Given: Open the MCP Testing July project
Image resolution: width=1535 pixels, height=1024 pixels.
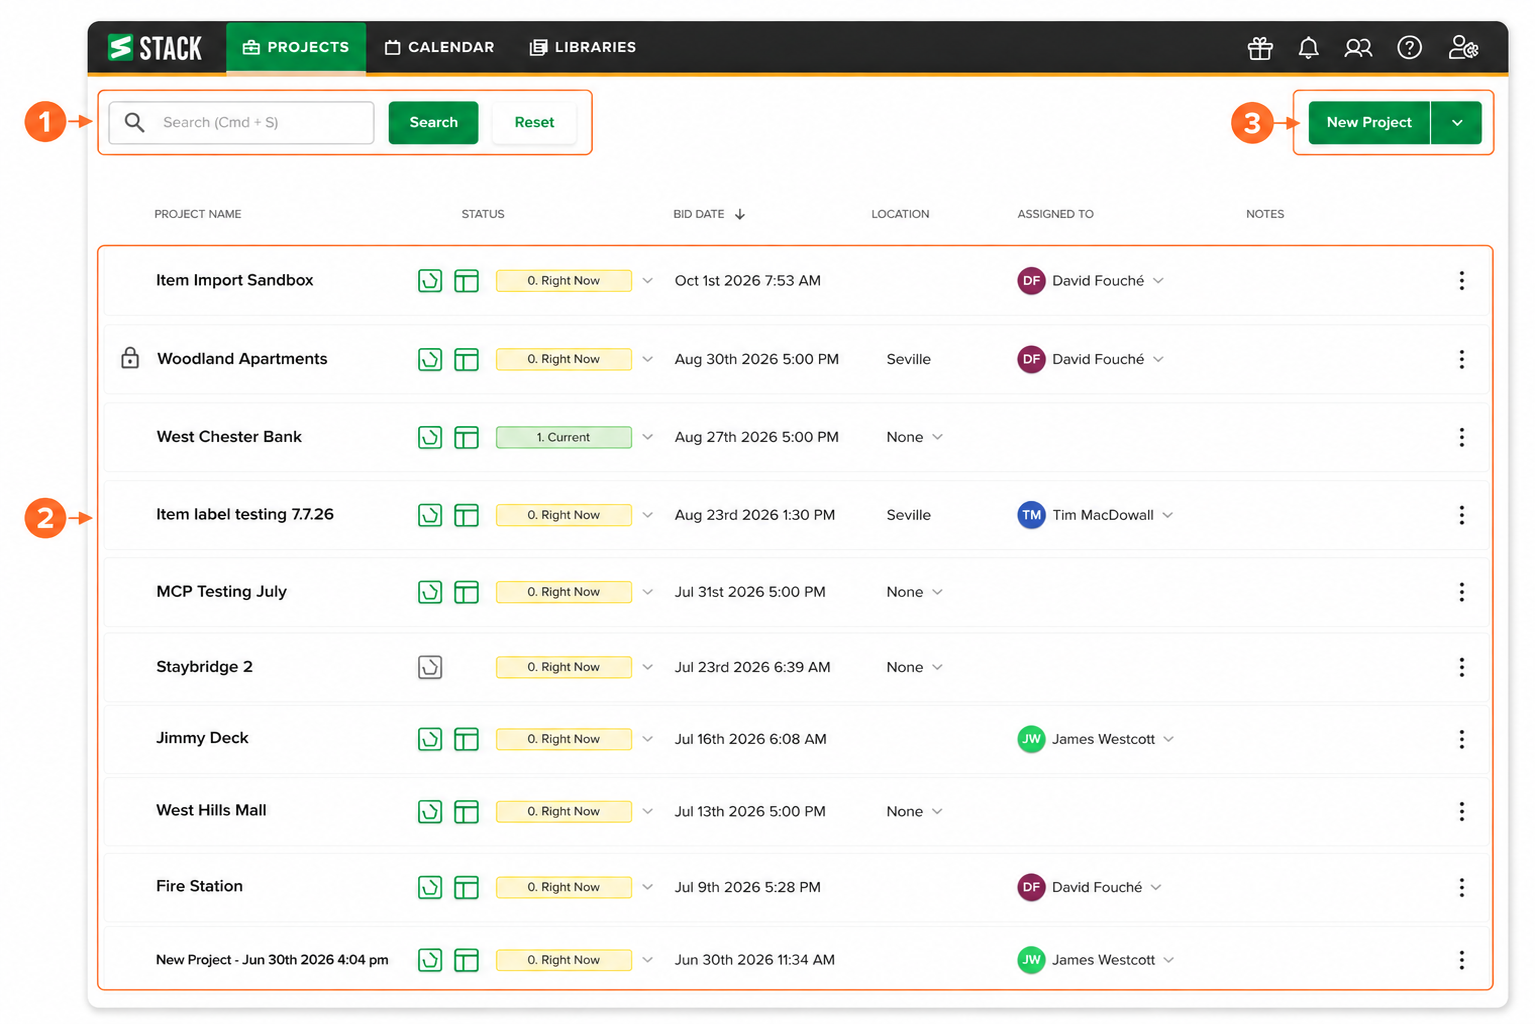Looking at the screenshot, I should [x=221, y=592].
